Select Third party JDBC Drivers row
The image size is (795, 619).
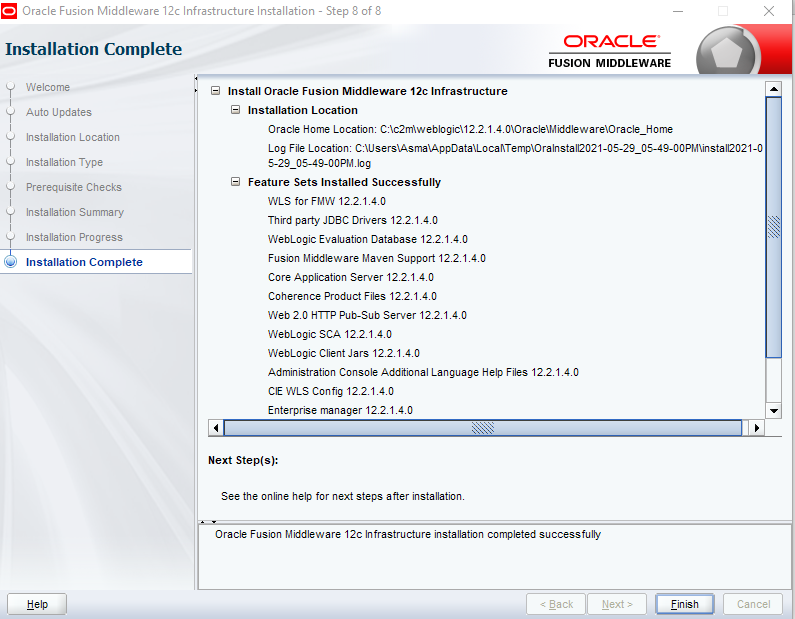(x=352, y=220)
